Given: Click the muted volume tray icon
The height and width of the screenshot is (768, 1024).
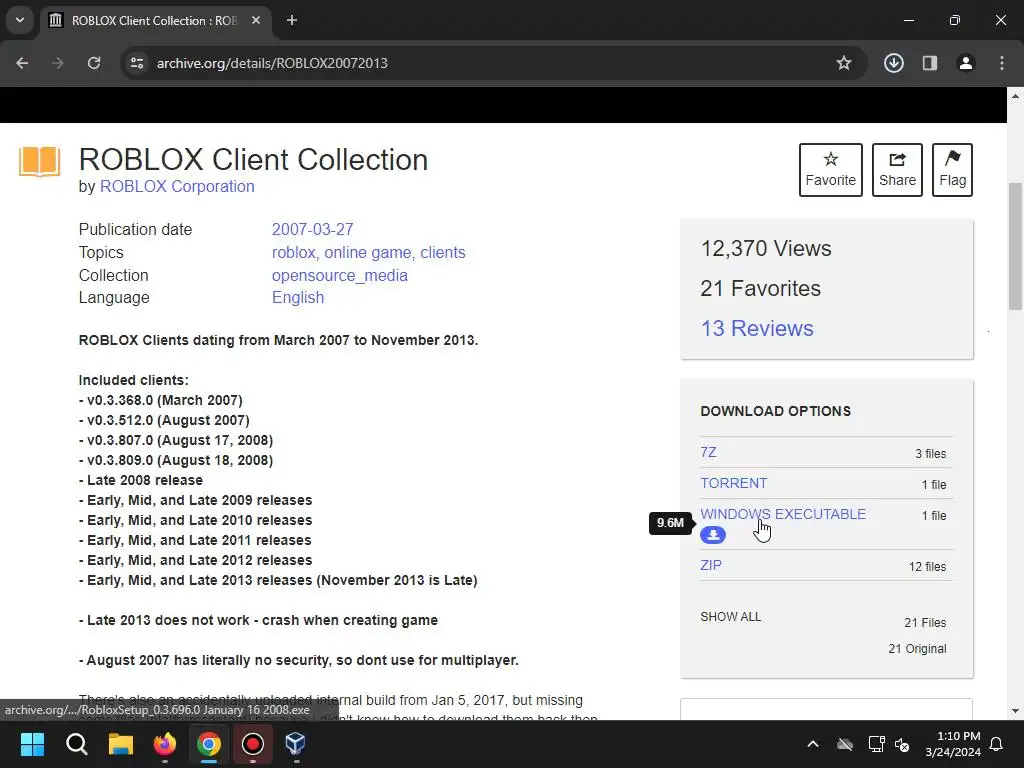Looking at the screenshot, I should [x=902, y=744].
